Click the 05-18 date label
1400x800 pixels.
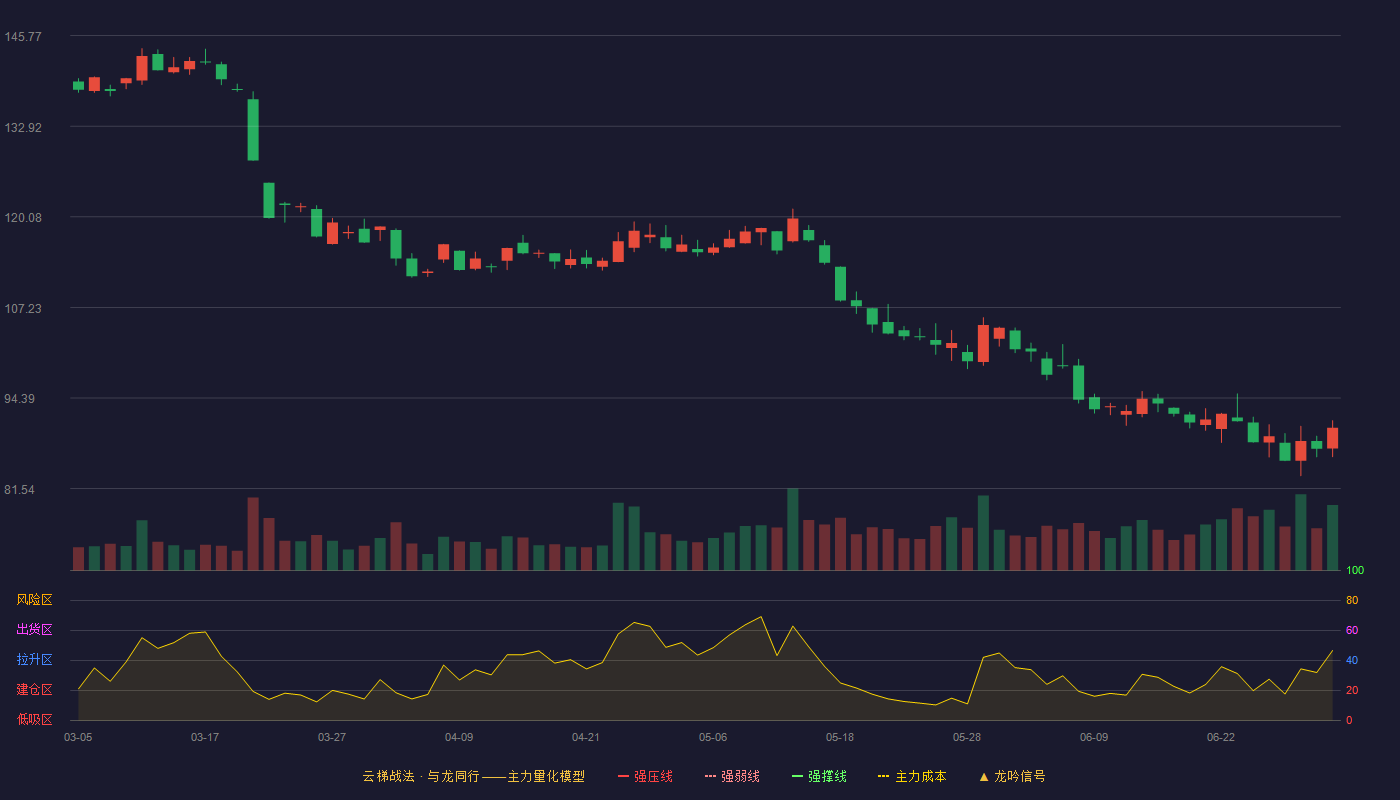(x=840, y=737)
